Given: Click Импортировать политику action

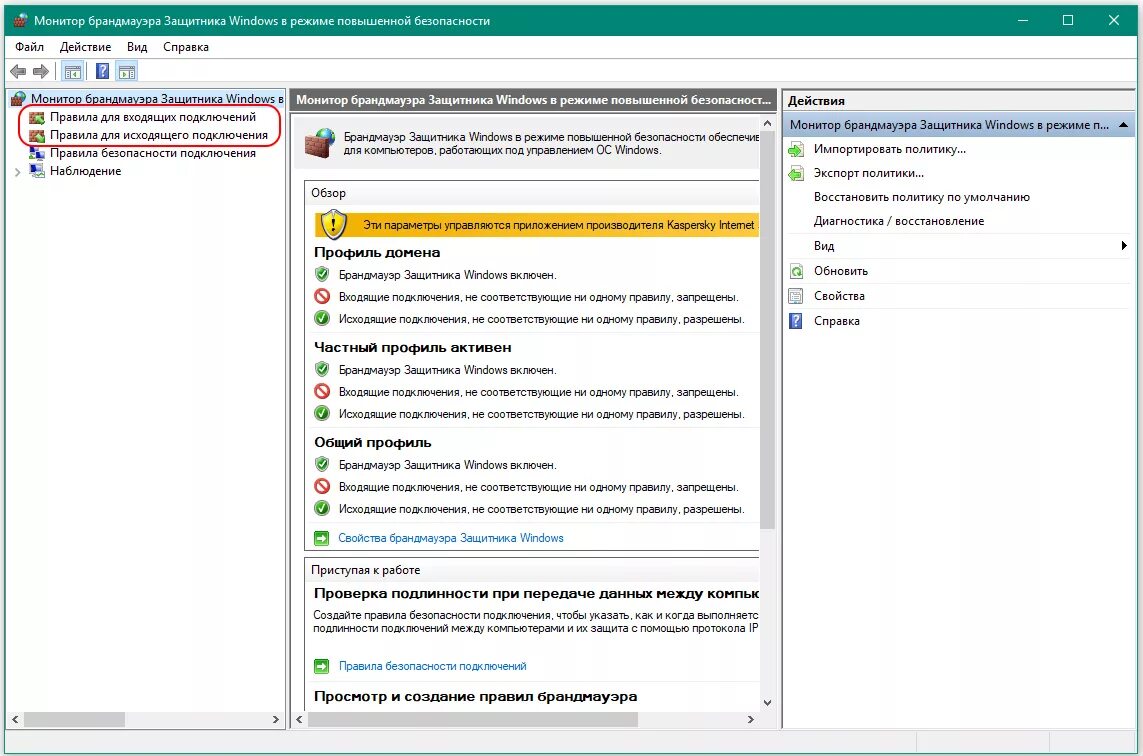Looking at the screenshot, I should pos(889,149).
